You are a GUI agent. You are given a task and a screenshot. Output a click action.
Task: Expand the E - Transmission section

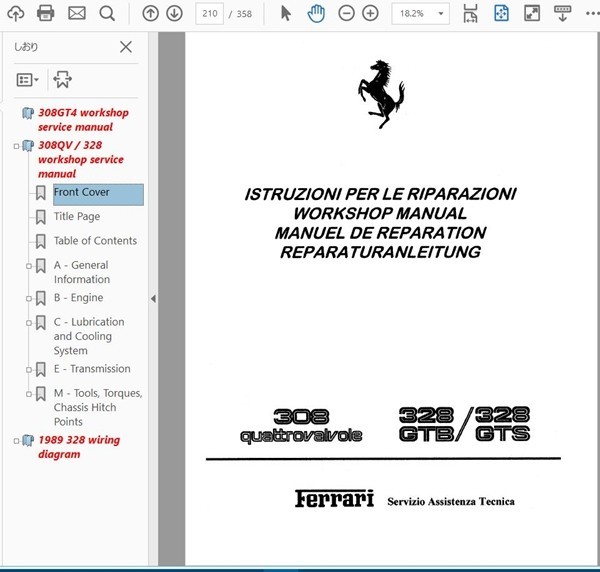point(29,370)
